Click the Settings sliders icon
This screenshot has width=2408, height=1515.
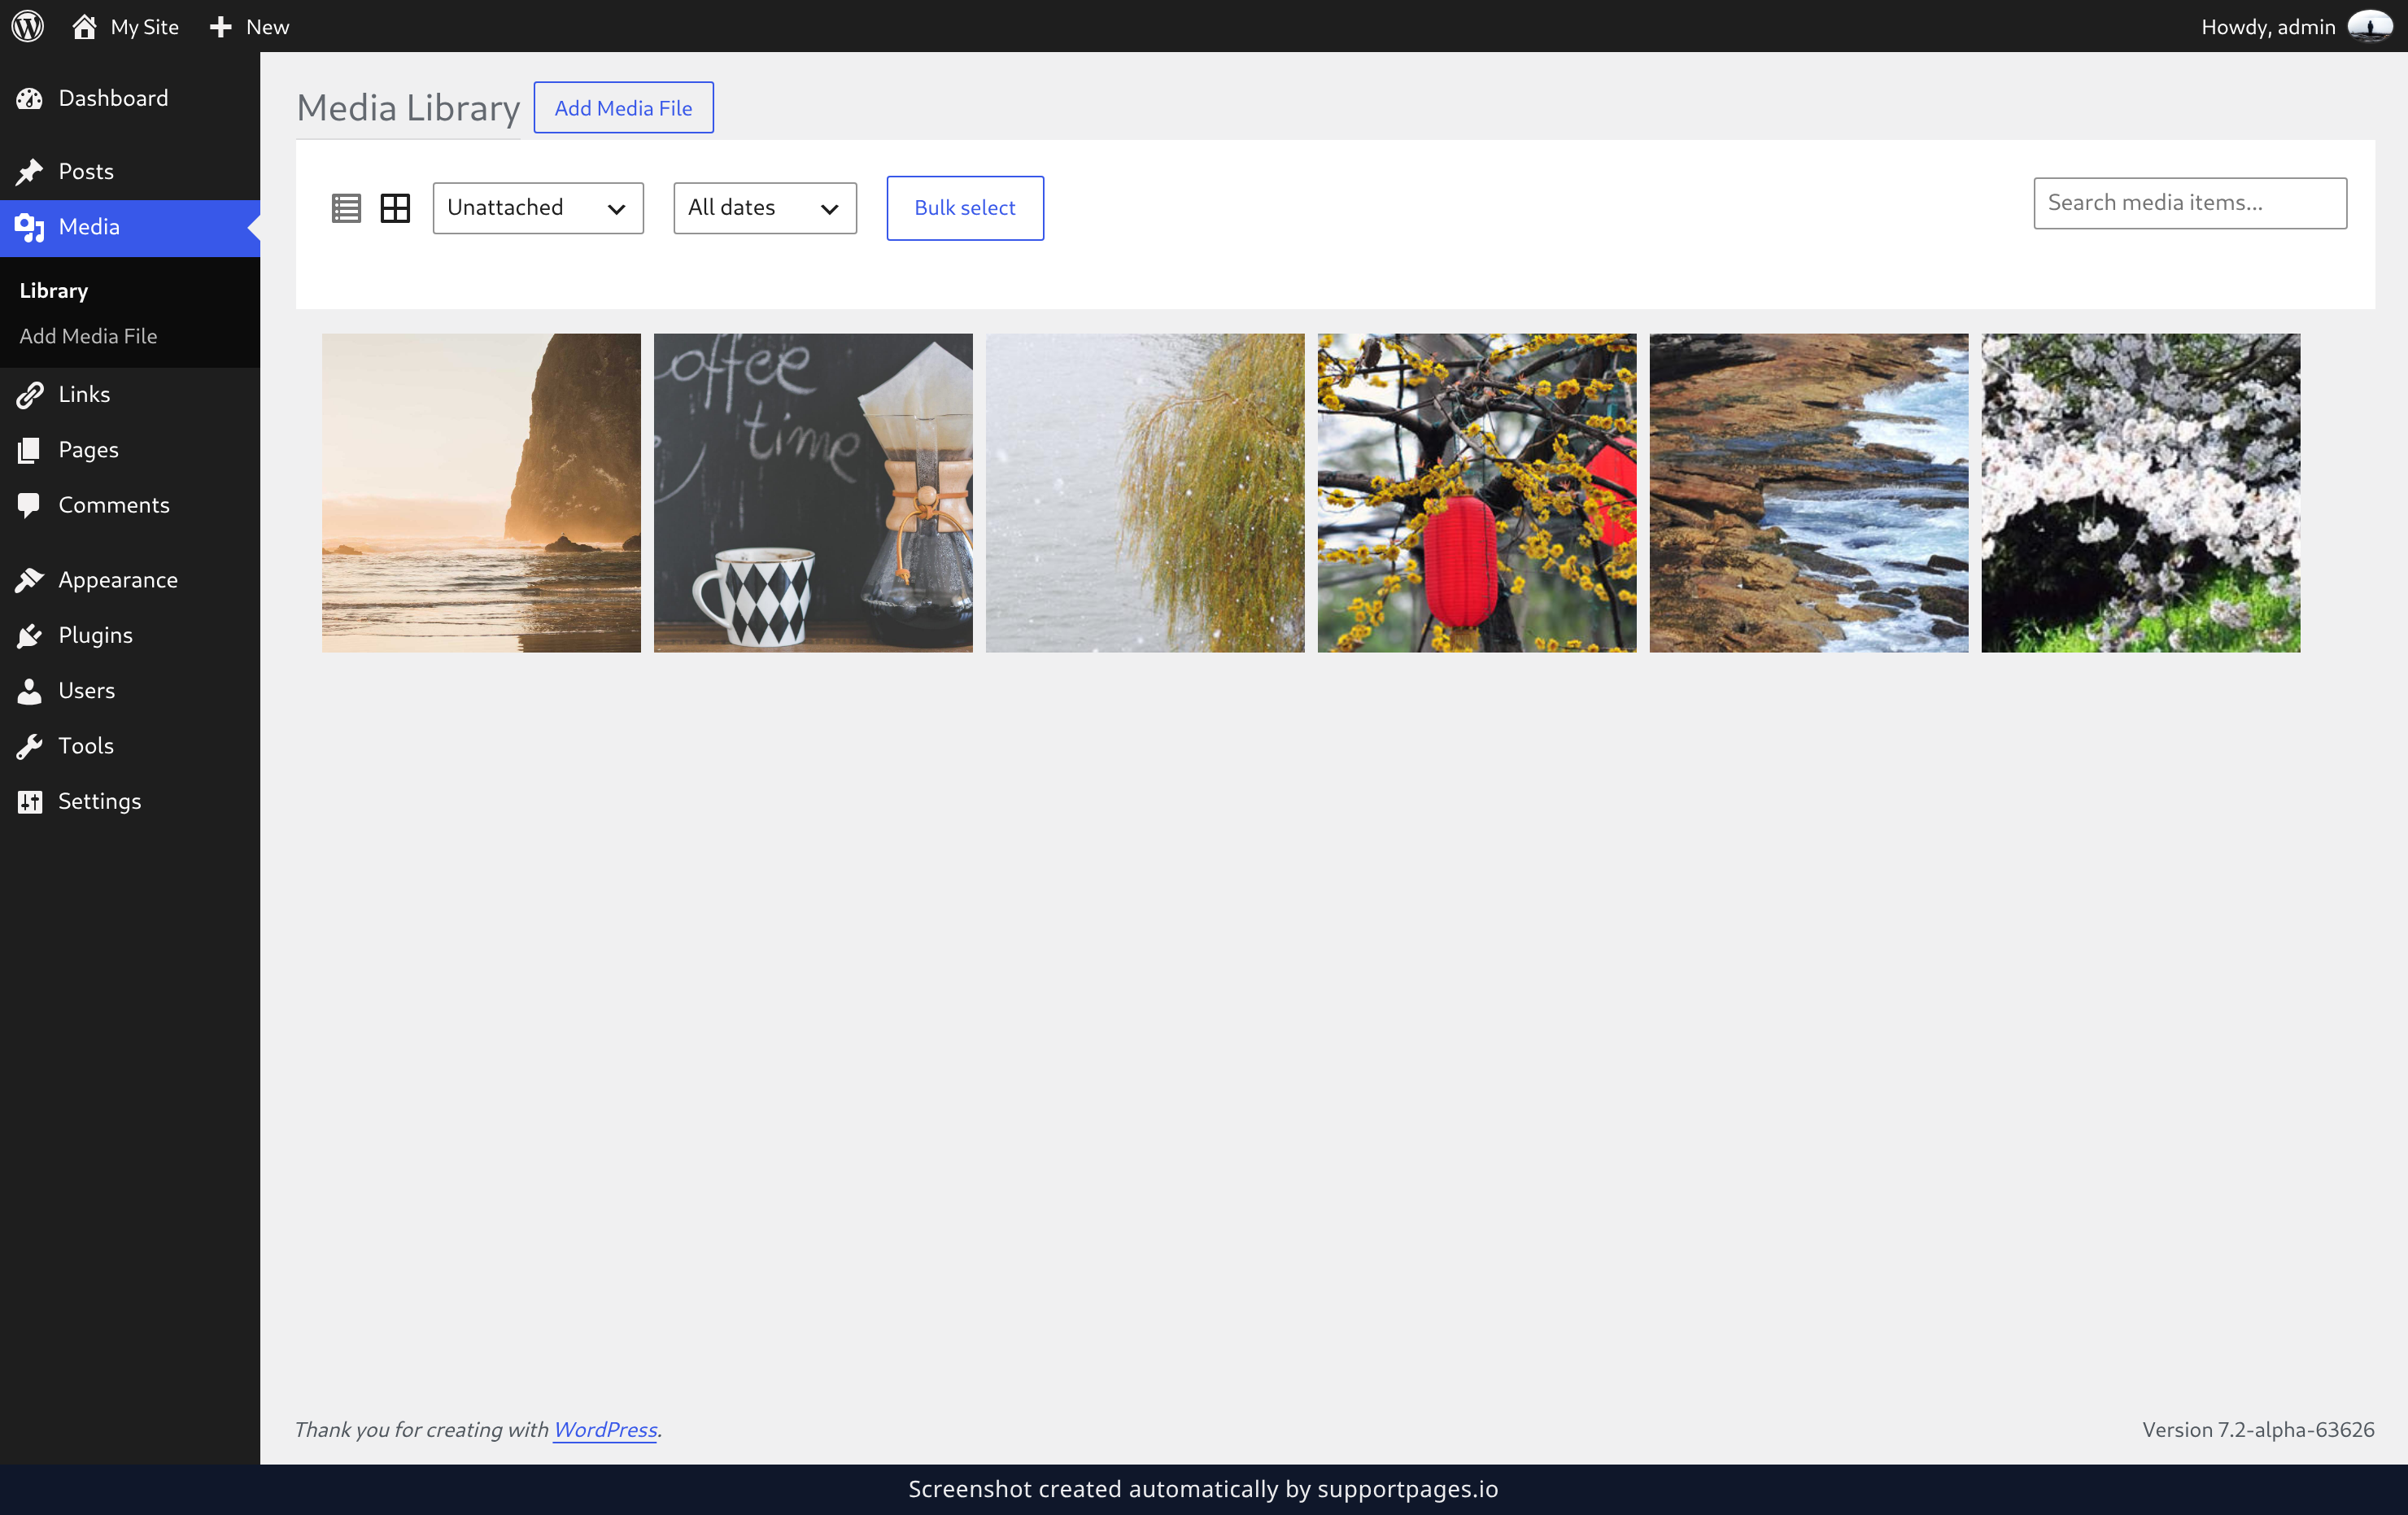click(30, 801)
